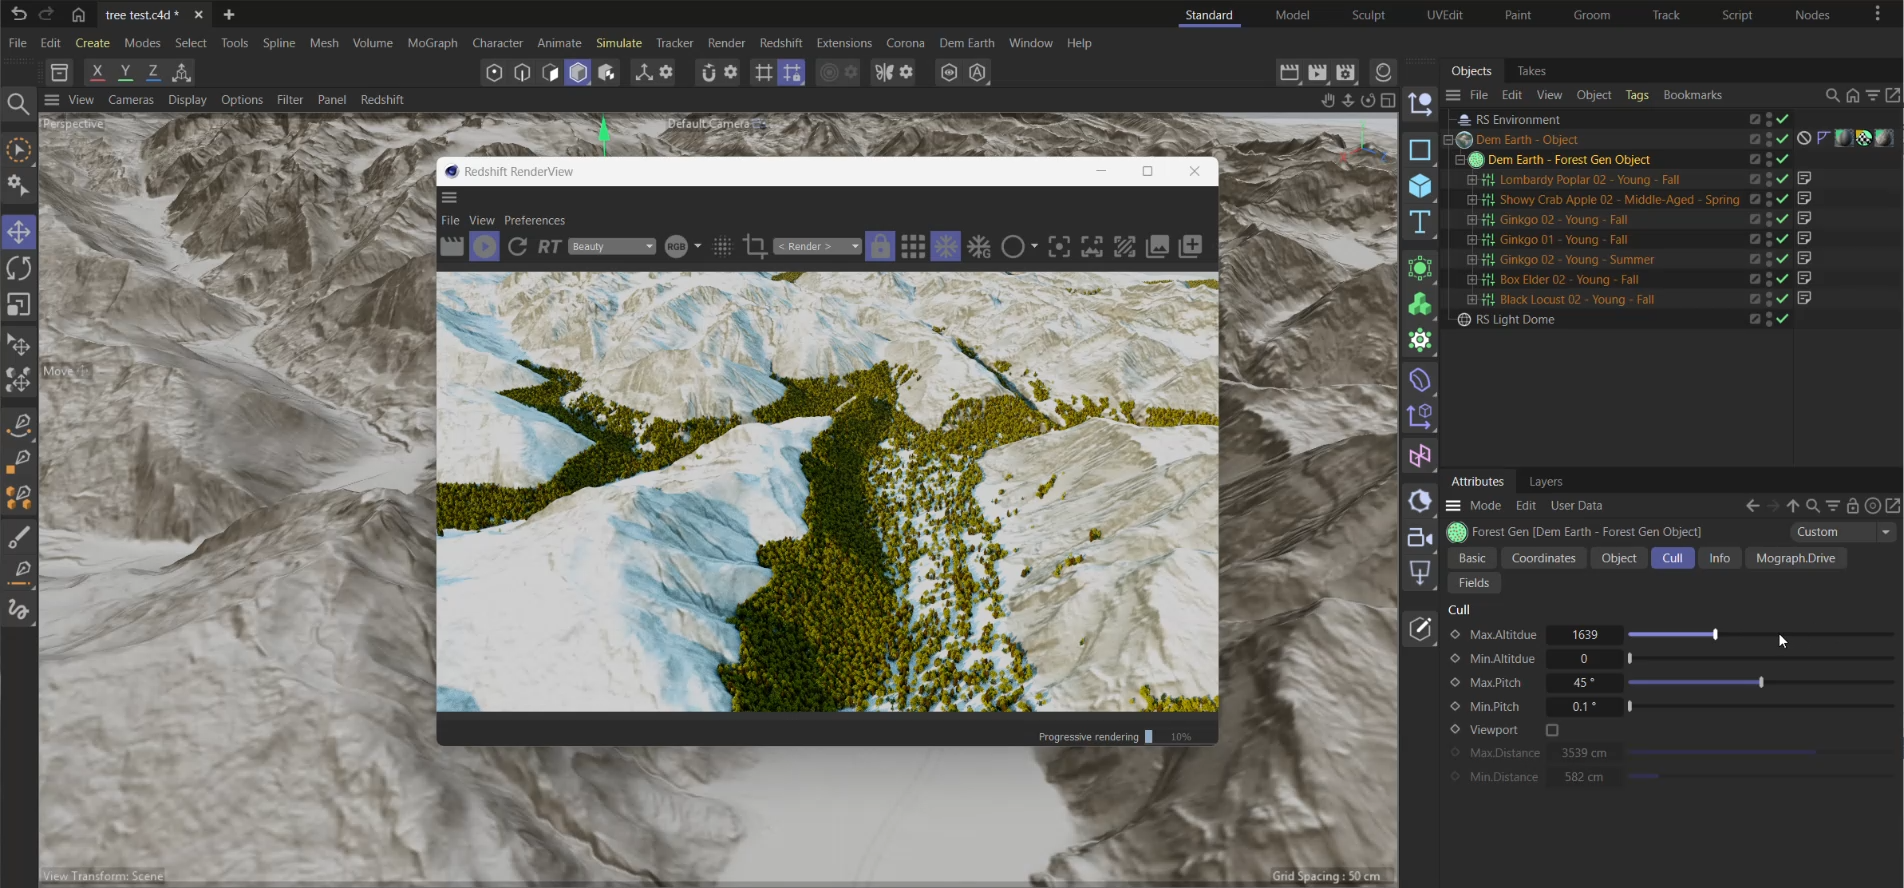Screen dimensions: 1904x888
Task: Toggle enable checkmark for Lombardy Poplar 02
Action: pyautogui.click(x=1782, y=179)
